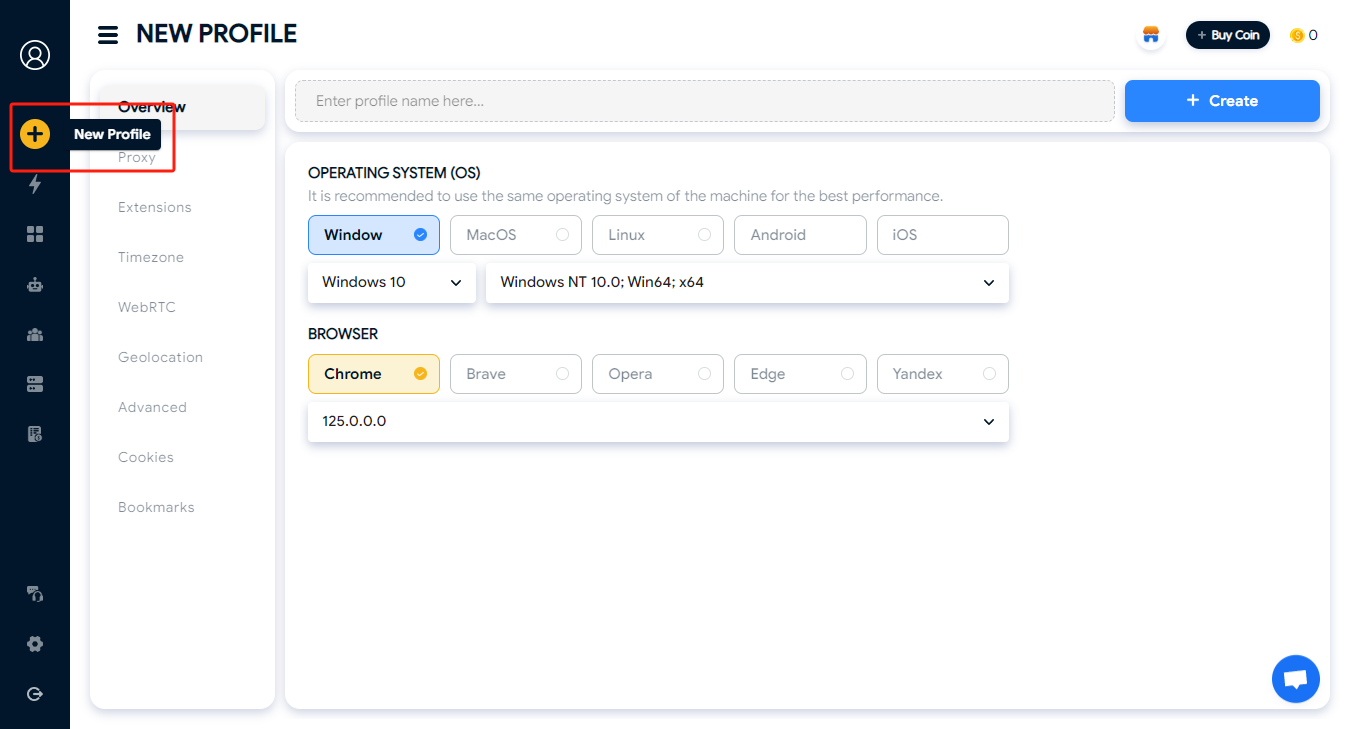Open the document report sidebar icon
This screenshot has height=729, width=1350.
[35, 434]
